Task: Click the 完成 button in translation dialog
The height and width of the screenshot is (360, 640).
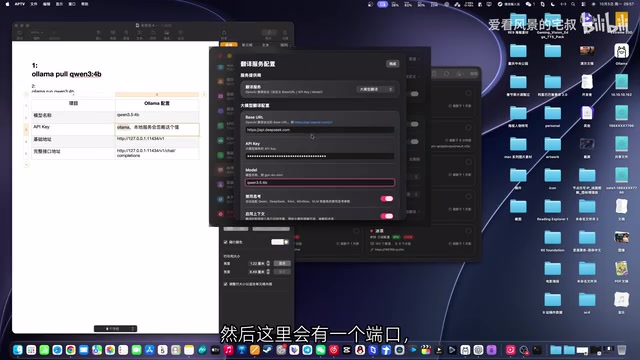Action: (392, 64)
